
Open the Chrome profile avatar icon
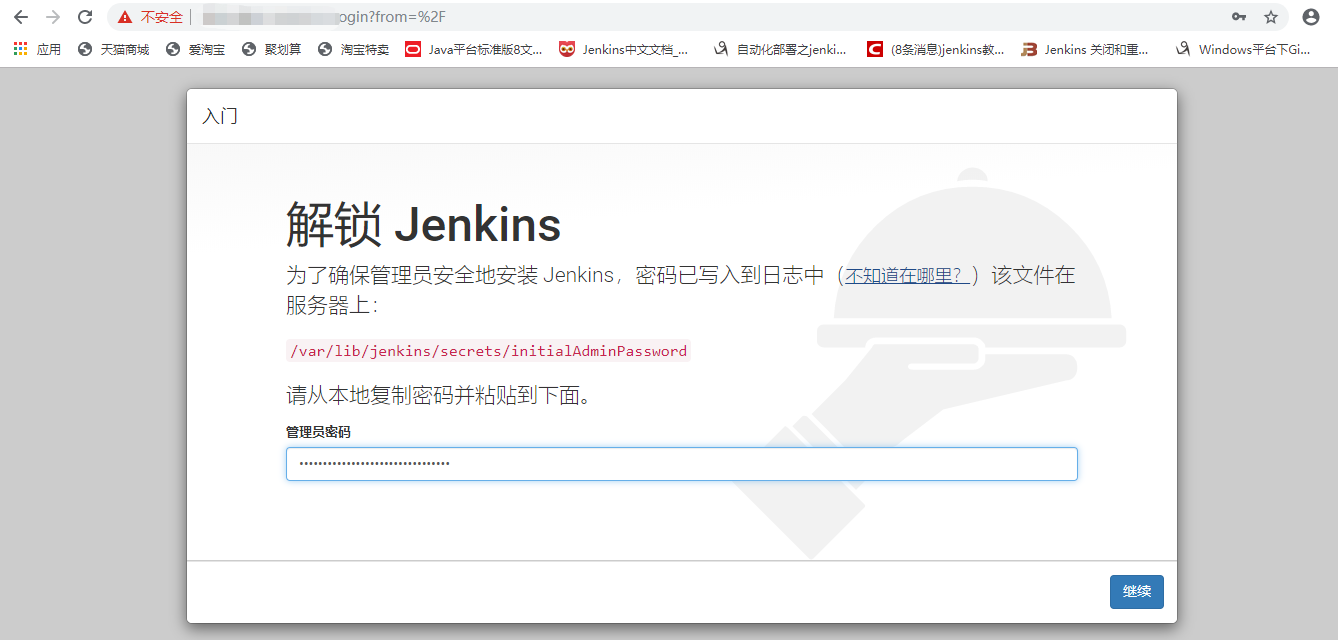coord(1311,17)
